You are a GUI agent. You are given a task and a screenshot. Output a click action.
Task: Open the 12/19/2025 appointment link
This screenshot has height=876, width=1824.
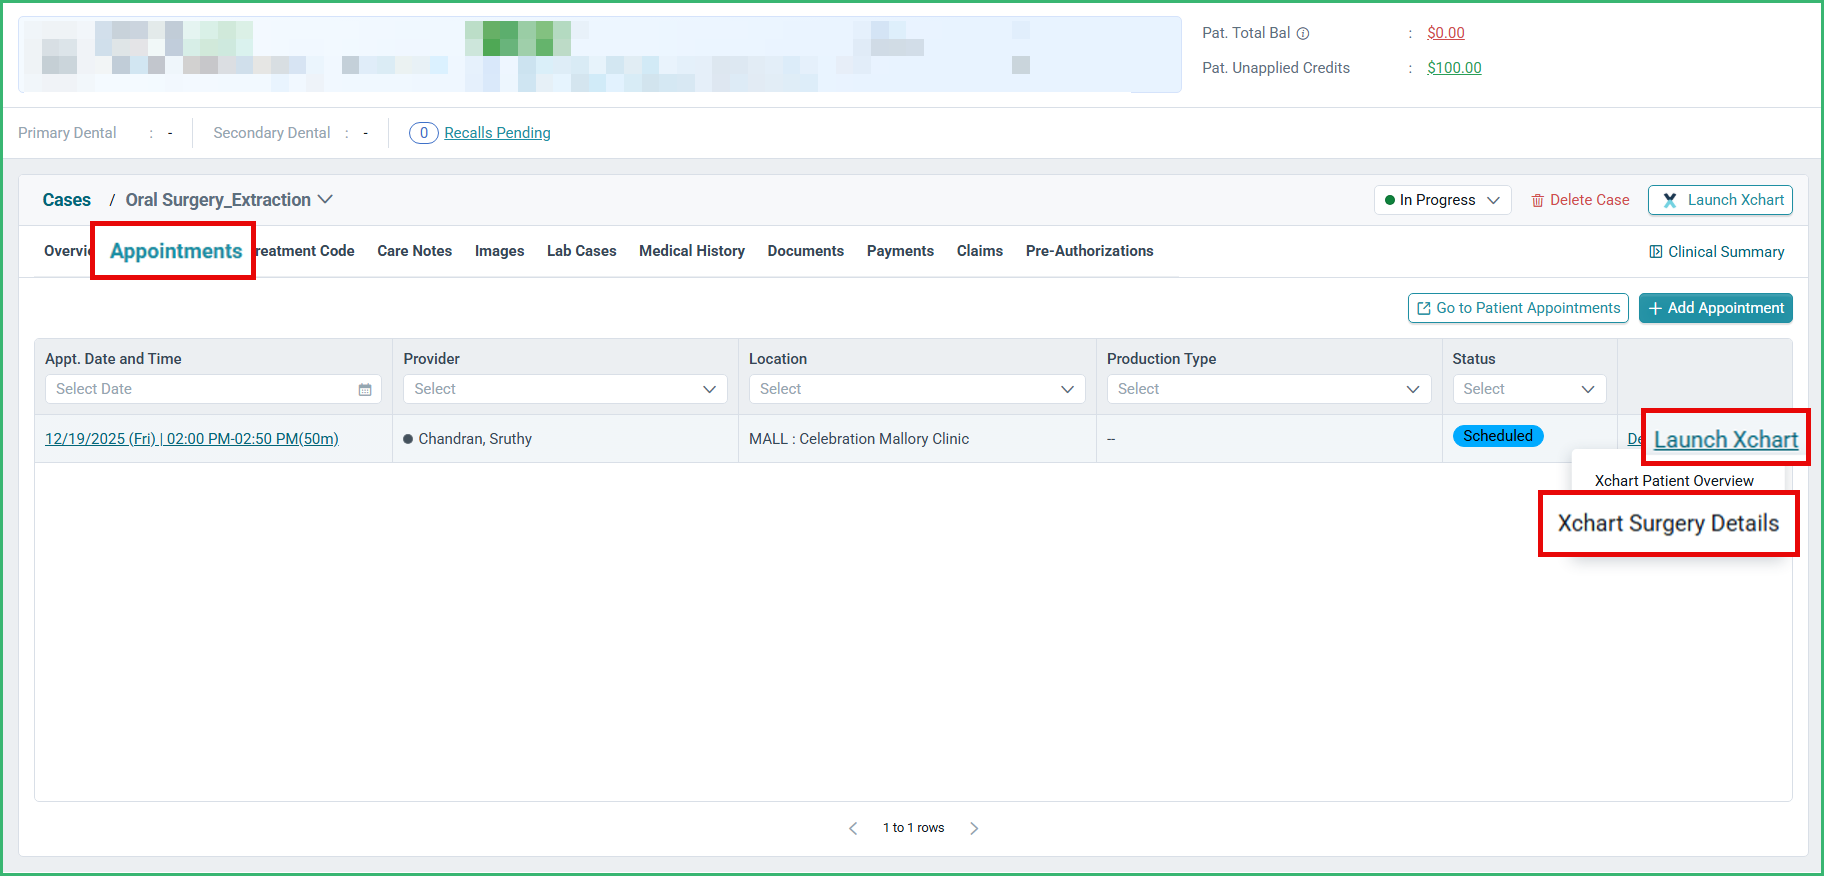click(x=192, y=439)
